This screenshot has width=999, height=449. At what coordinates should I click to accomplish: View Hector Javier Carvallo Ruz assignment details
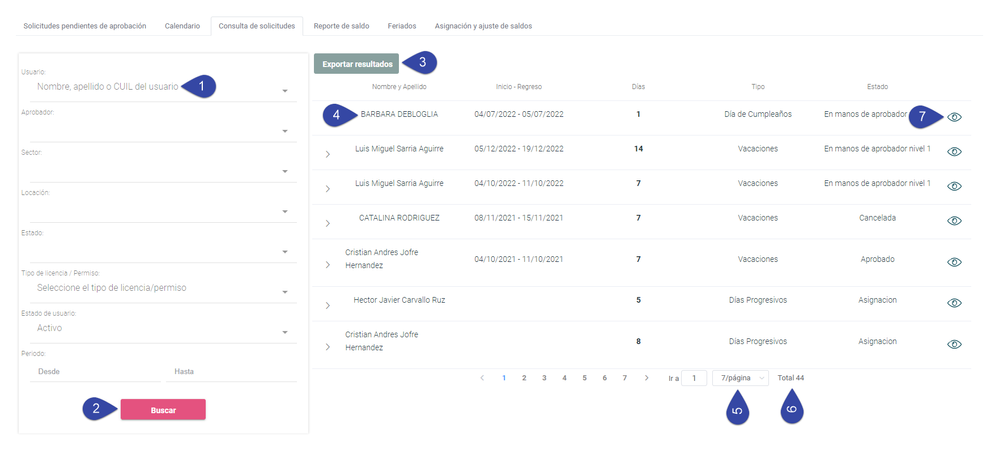pyautogui.click(x=954, y=303)
